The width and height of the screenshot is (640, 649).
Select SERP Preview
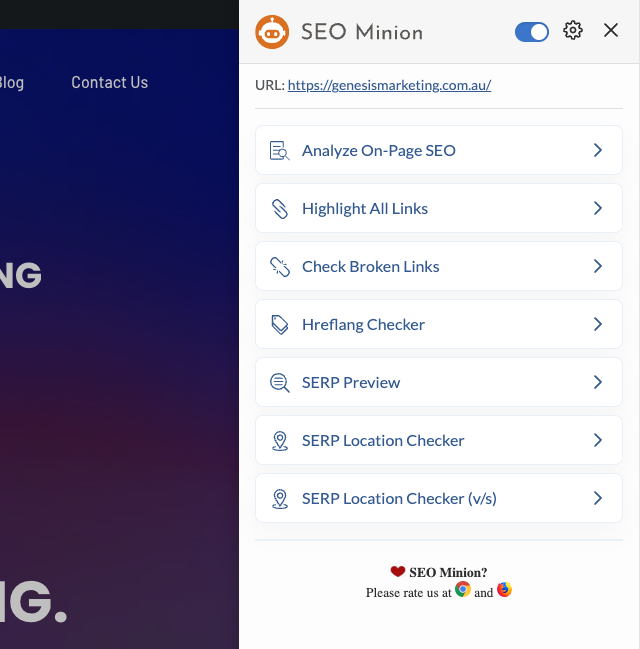coord(439,382)
